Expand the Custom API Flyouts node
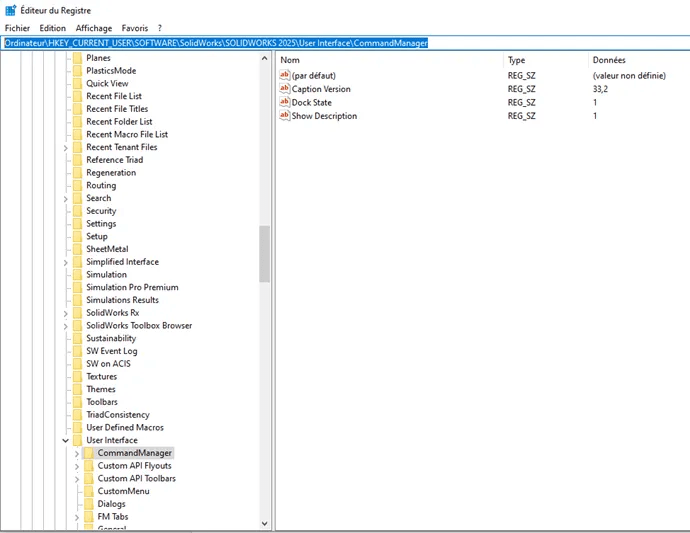This screenshot has height=533, width=690. click(77, 466)
